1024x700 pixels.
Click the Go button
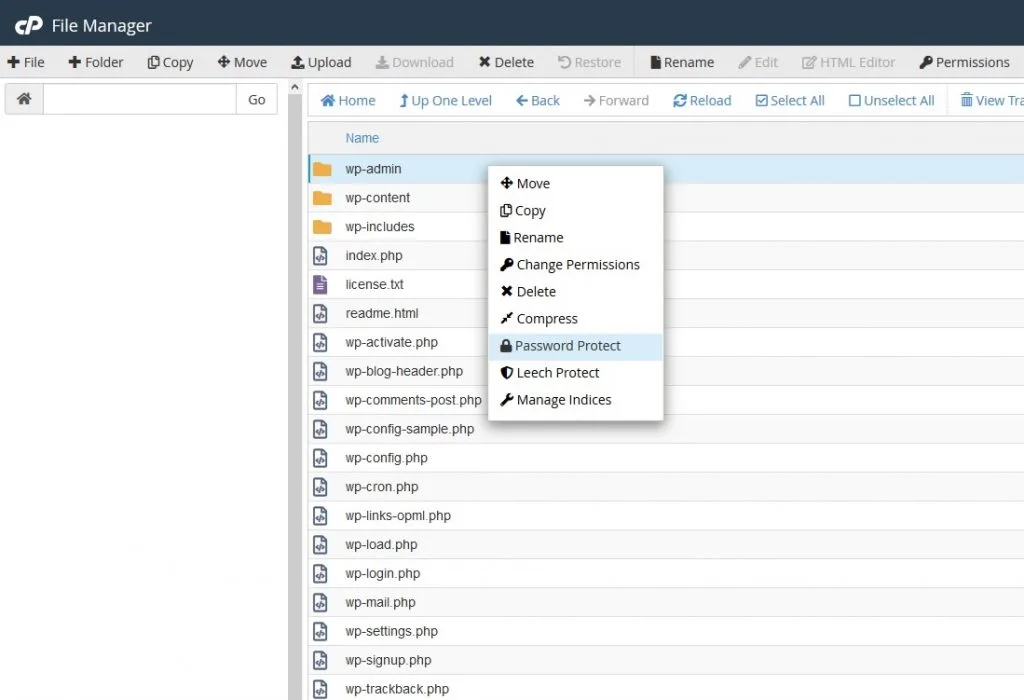pos(257,99)
